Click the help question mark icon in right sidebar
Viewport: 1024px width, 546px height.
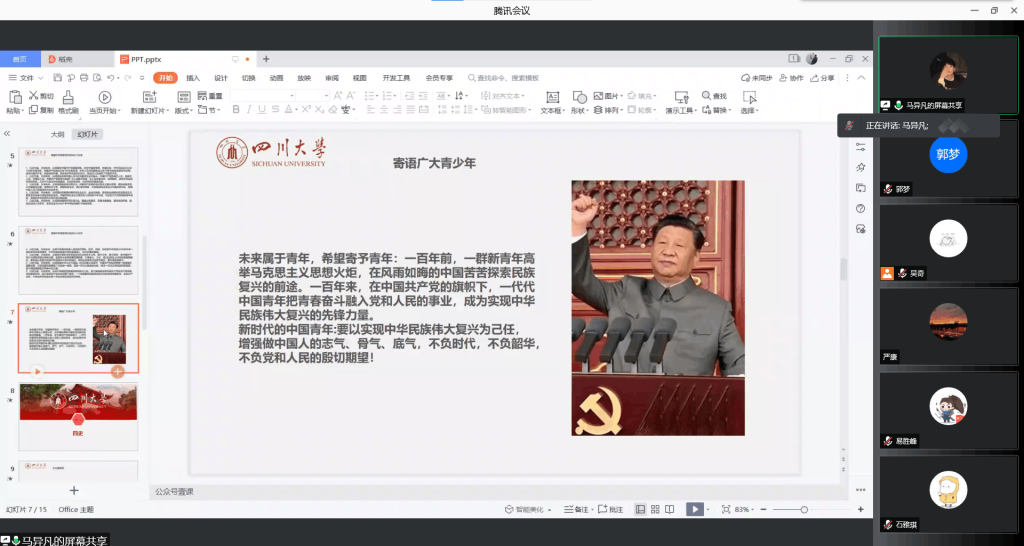click(x=860, y=208)
